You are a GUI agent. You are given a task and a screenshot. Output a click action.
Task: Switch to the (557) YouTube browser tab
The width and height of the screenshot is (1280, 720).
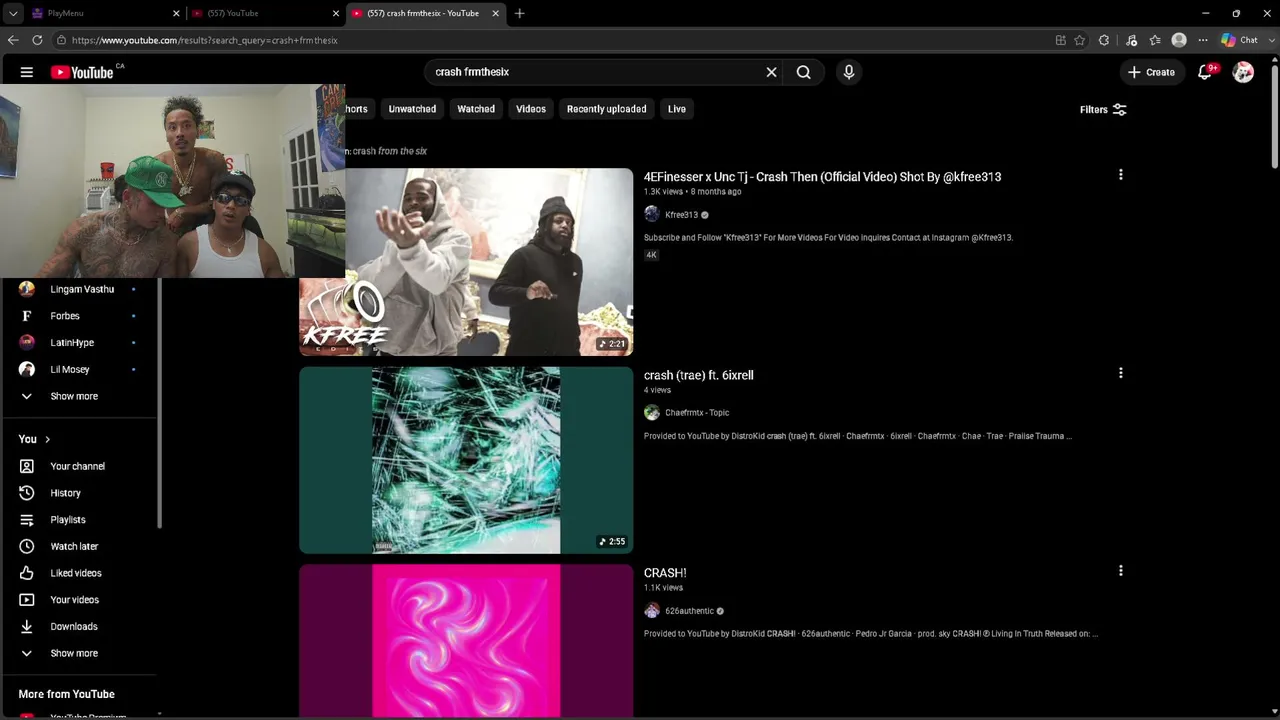(265, 13)
